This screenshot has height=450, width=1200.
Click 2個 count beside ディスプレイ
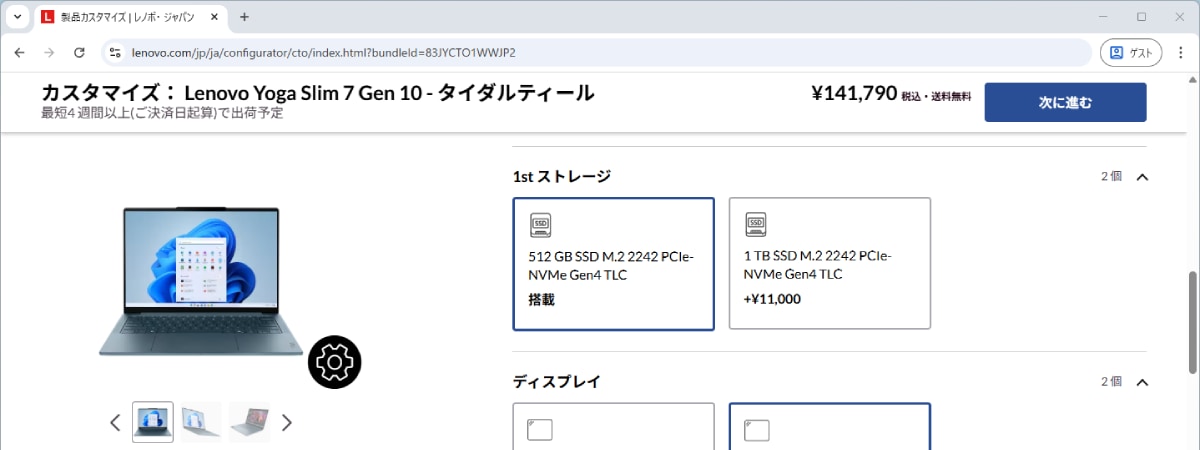(x=1111, y=382)
